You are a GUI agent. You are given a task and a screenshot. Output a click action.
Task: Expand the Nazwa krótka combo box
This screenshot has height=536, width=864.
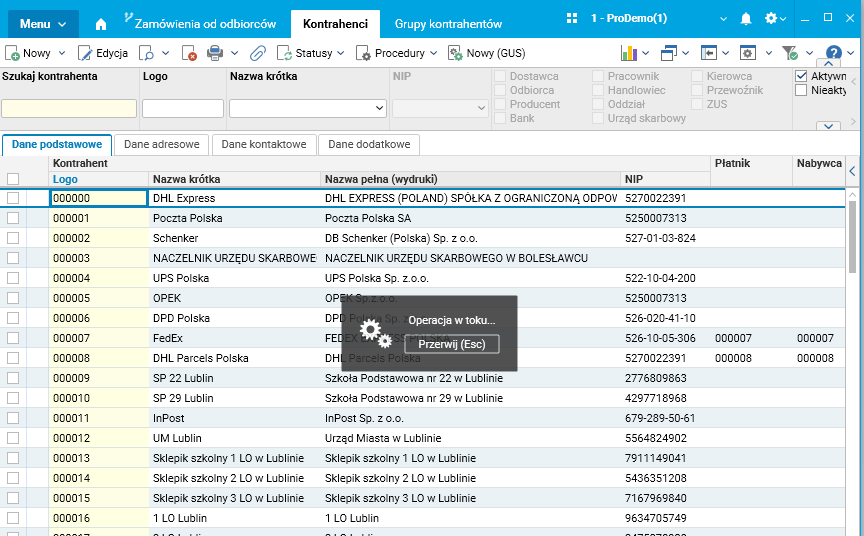pyautogui.click(x=379, y=108)
